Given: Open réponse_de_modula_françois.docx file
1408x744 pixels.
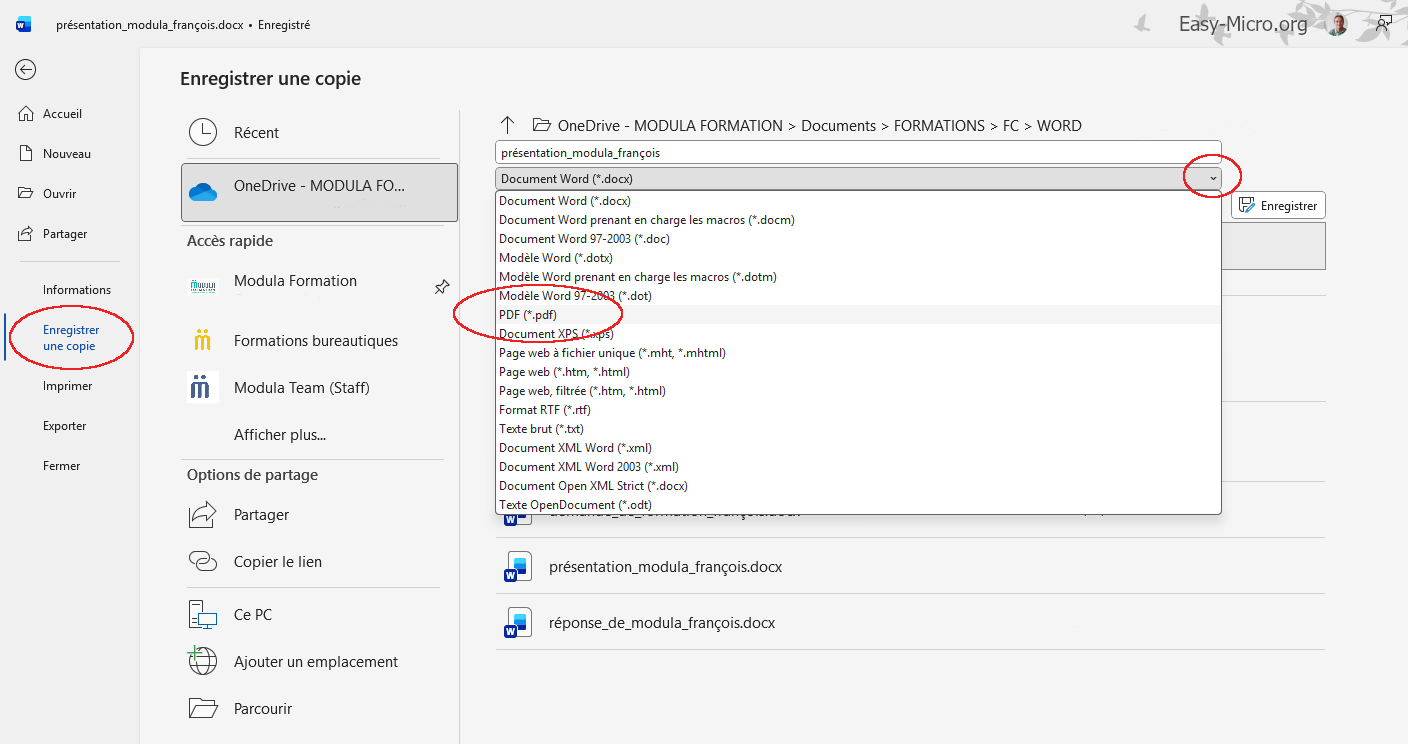Looking at the screenshot, I should (x=661, y=623).
